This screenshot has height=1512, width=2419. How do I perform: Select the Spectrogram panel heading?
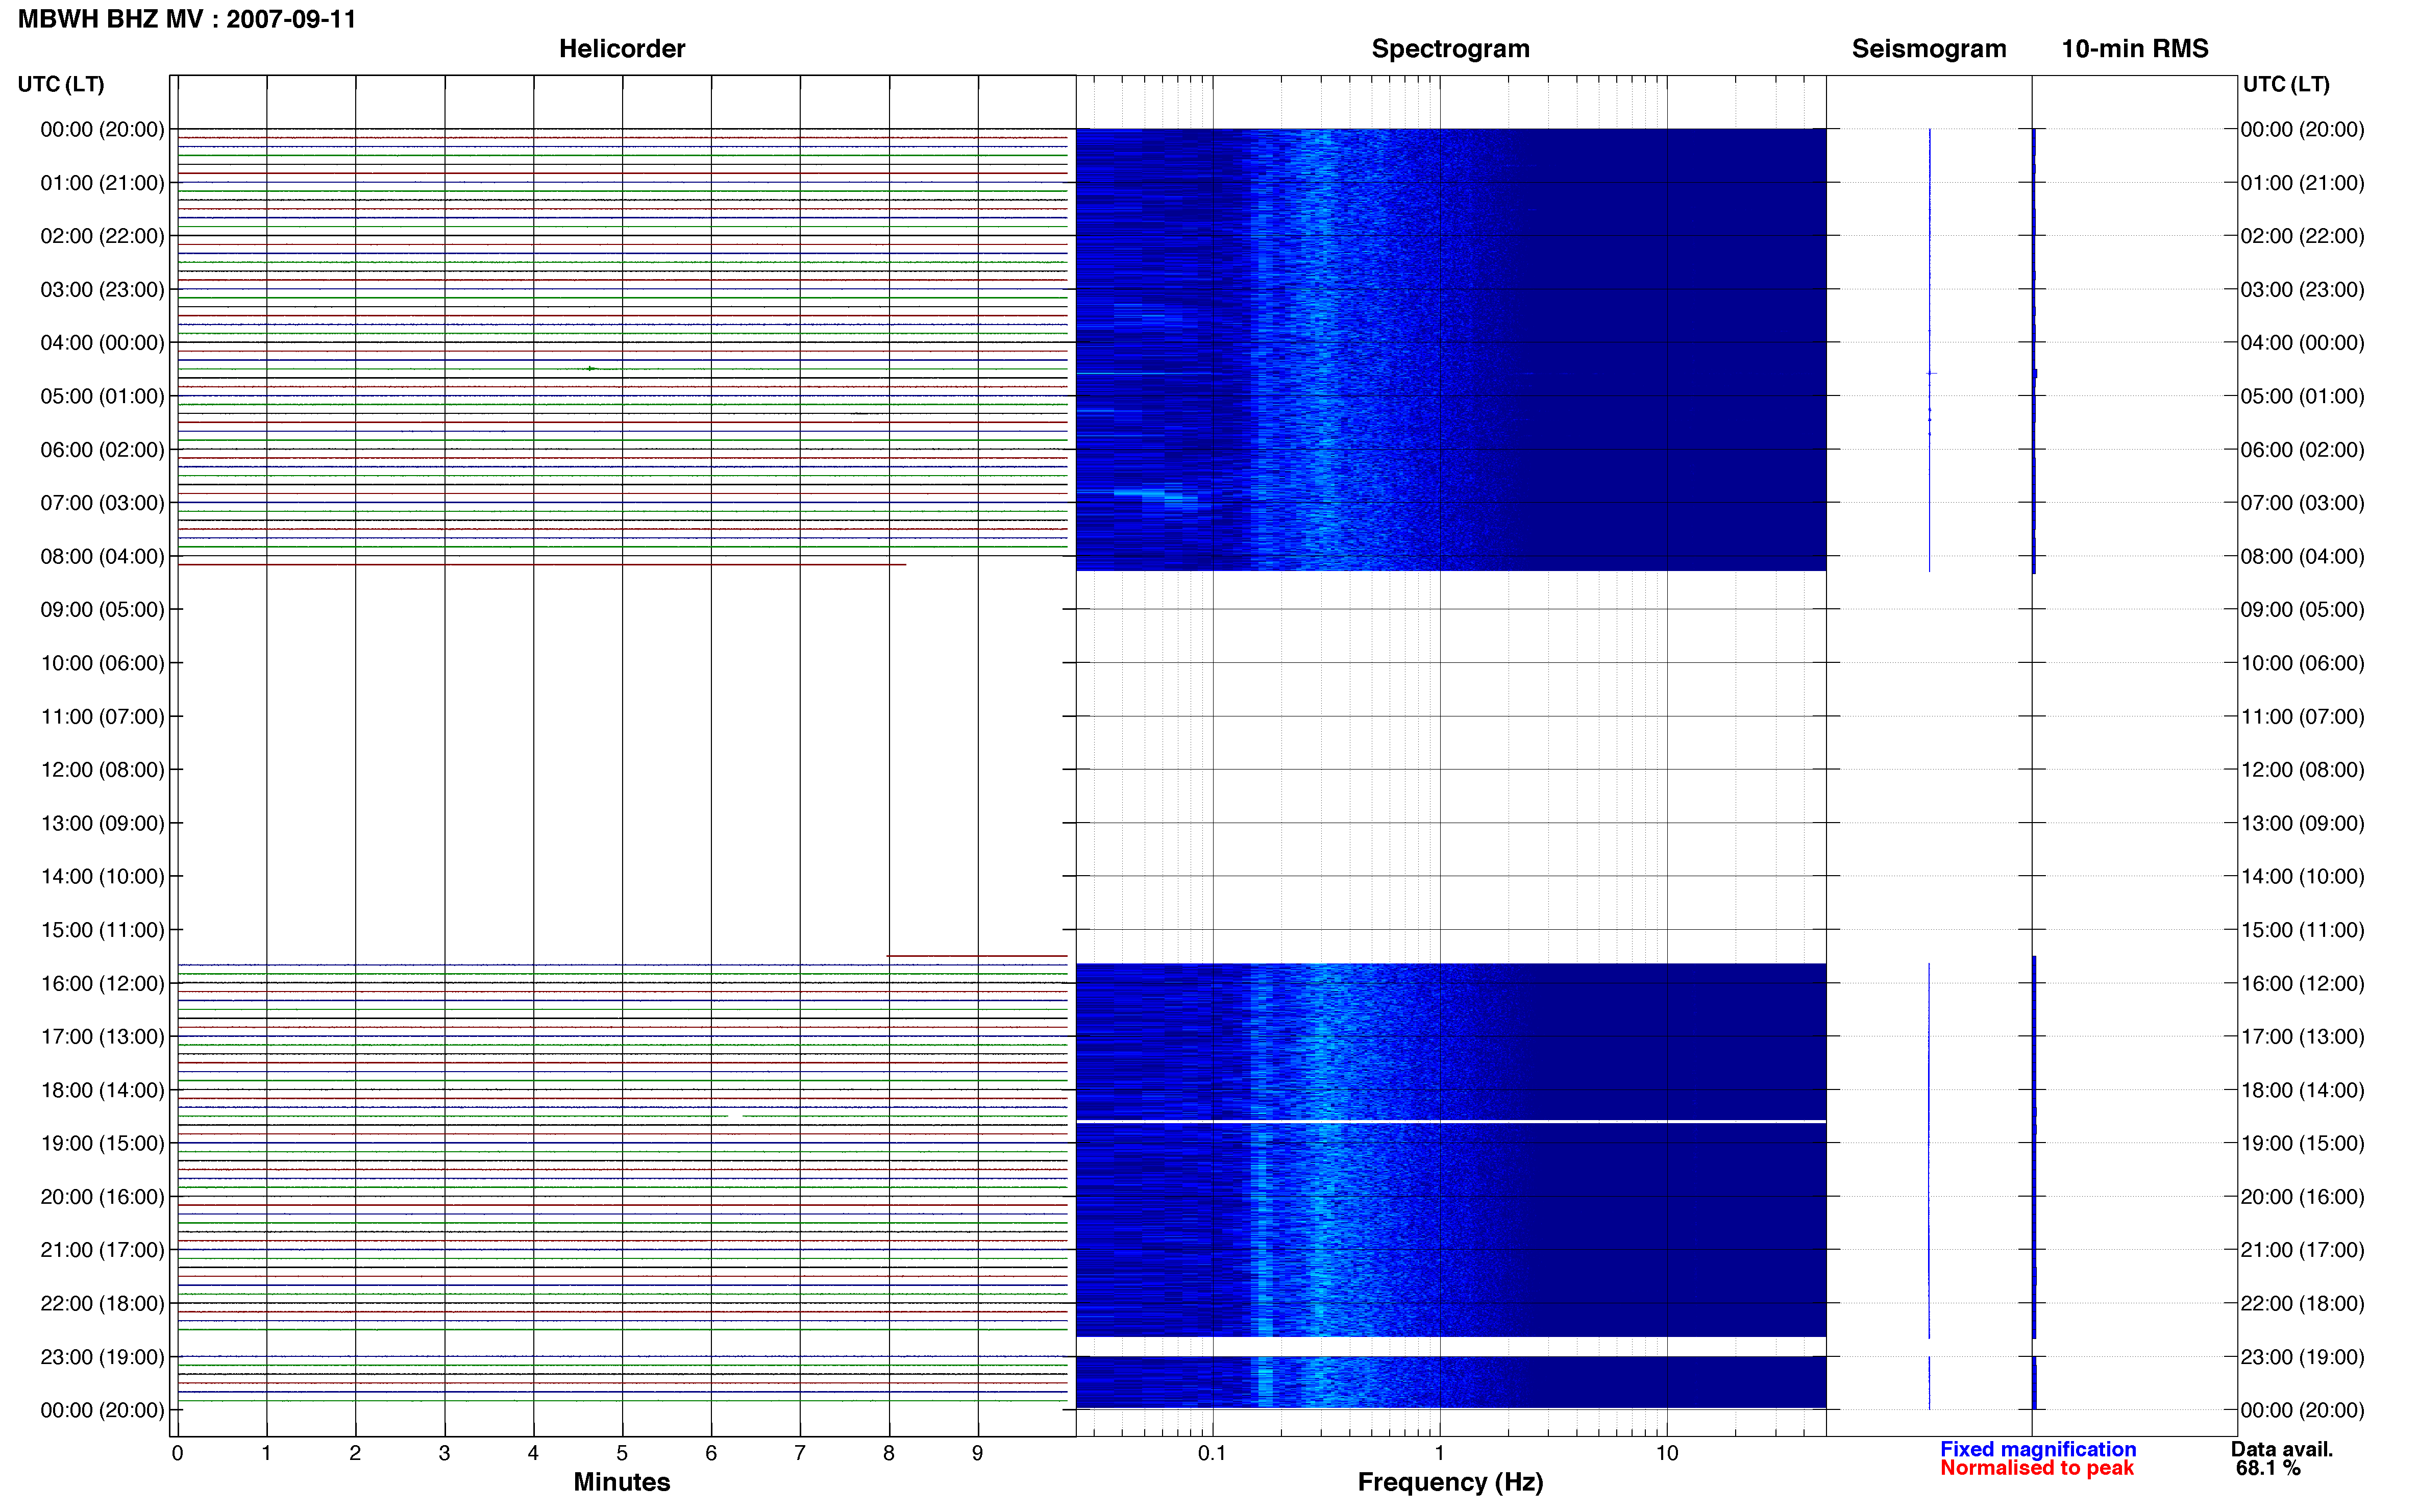1450,49
